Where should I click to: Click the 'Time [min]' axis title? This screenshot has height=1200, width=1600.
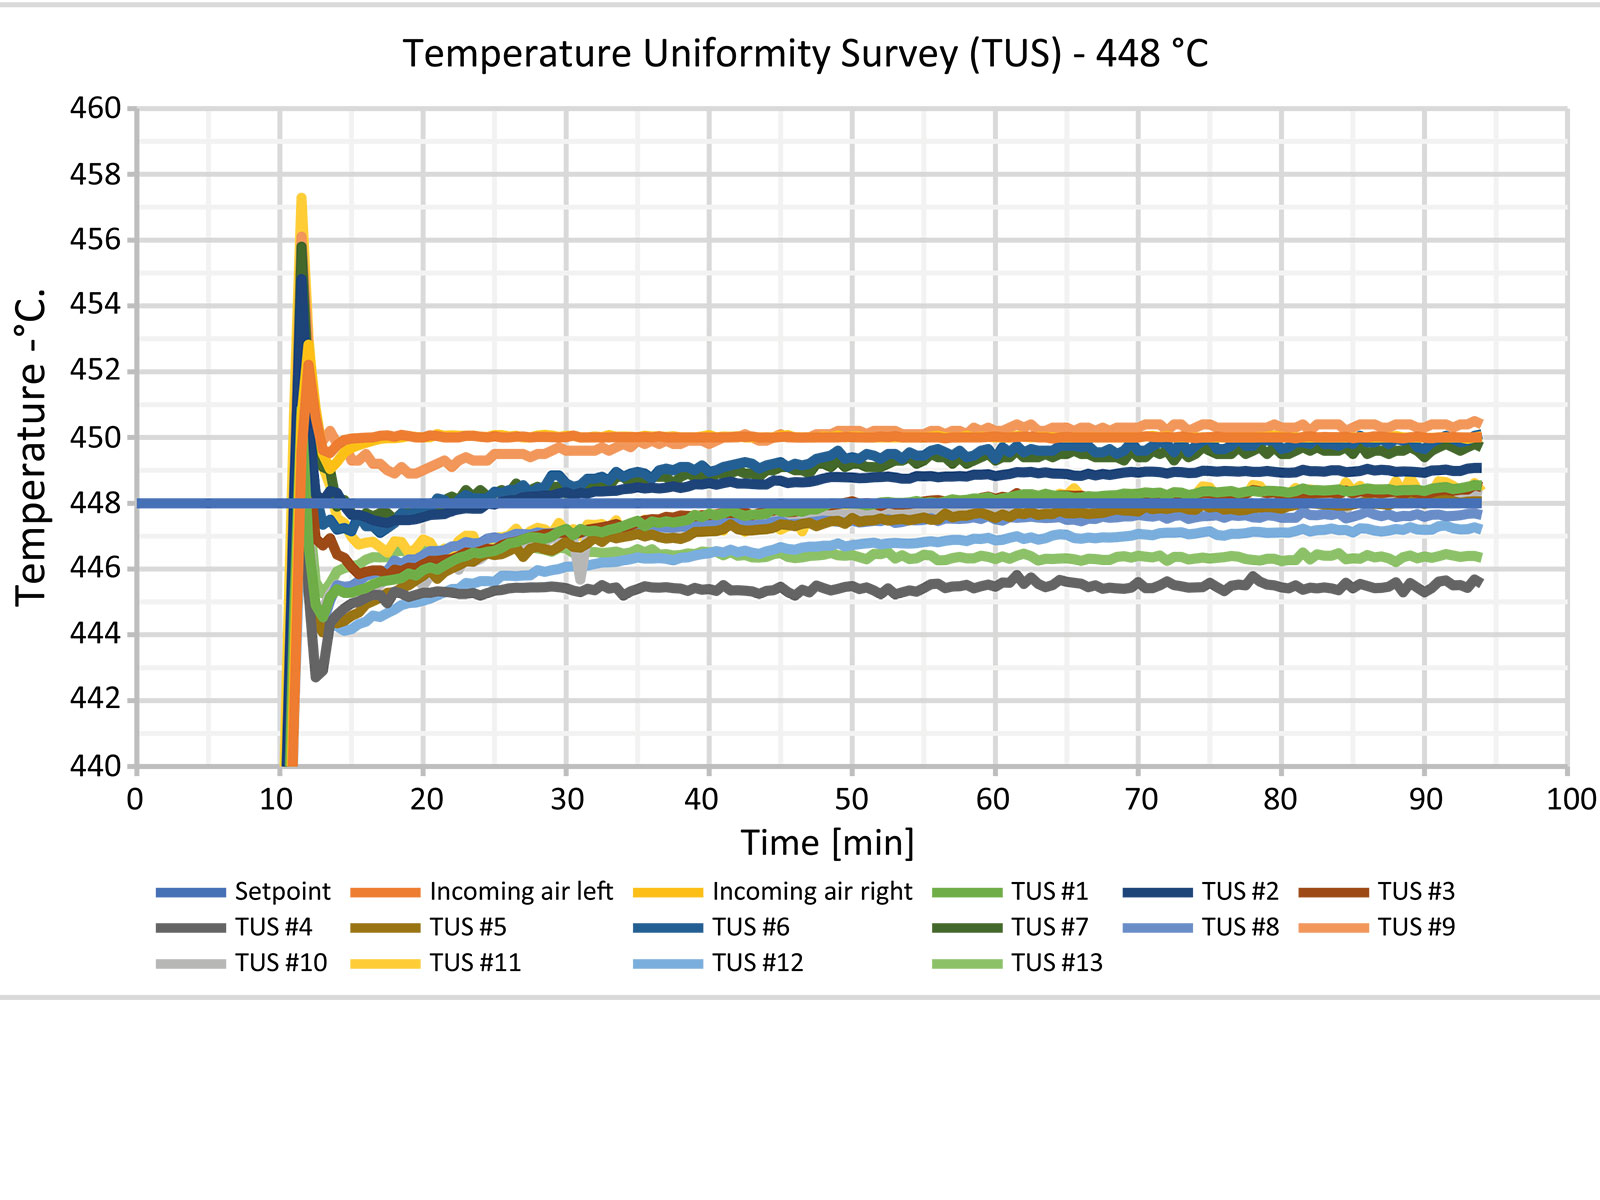coord(827,843)
